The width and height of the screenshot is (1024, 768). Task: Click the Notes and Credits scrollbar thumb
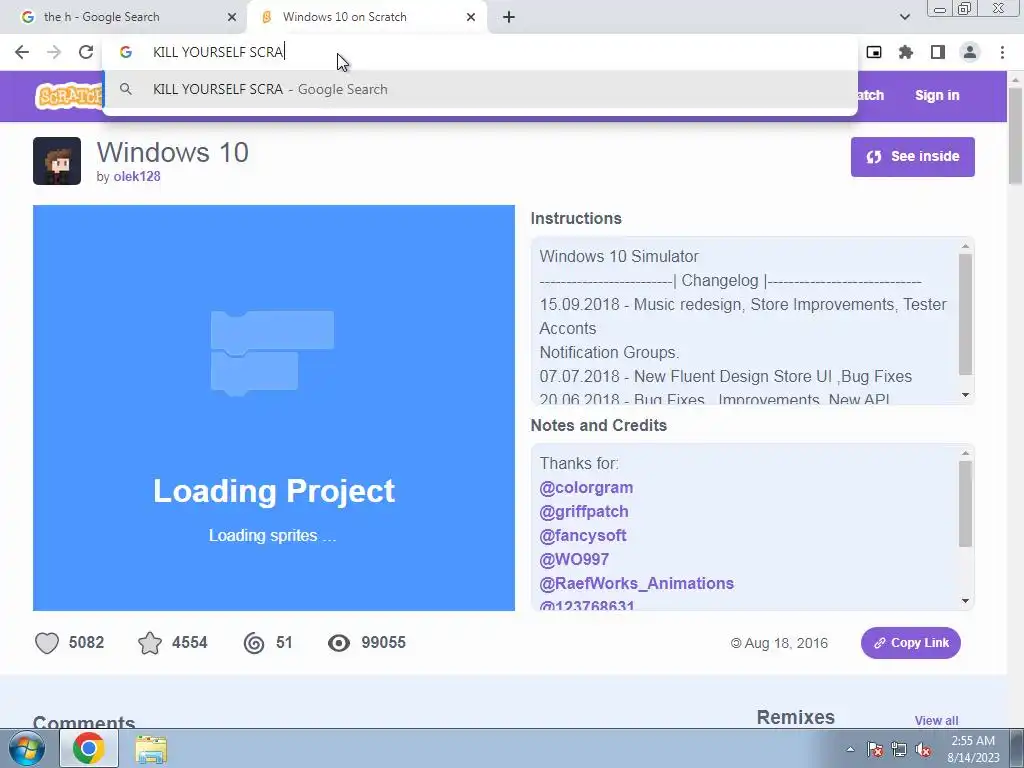[x=965, y=504]
